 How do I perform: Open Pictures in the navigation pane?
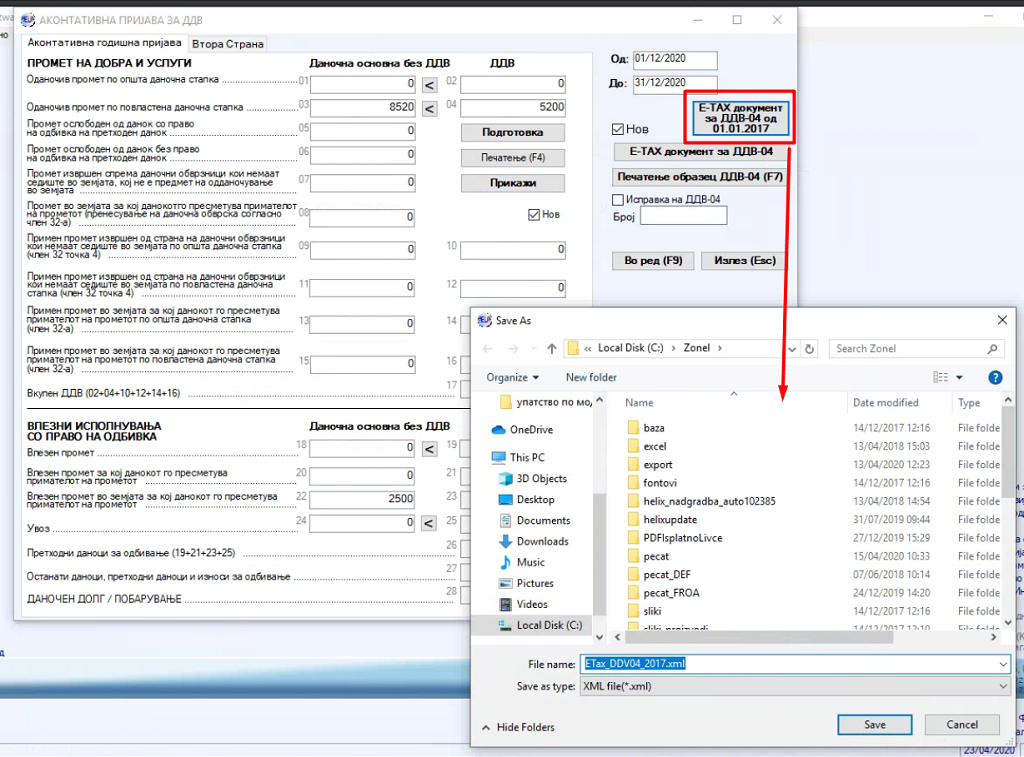(x=535, y=583)
